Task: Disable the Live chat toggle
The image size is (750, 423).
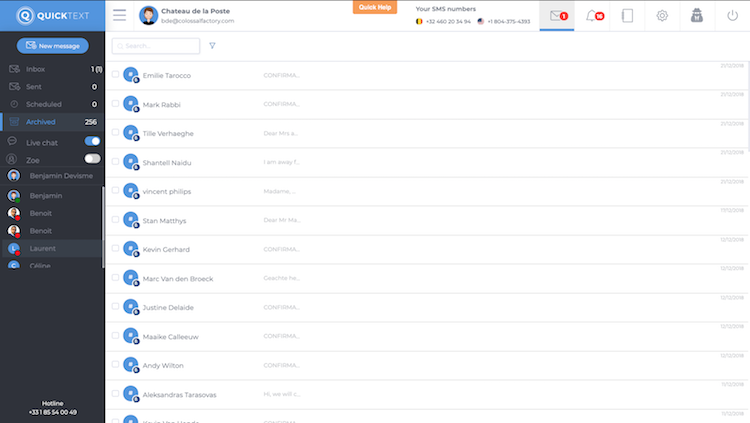Action: point(92,142)
